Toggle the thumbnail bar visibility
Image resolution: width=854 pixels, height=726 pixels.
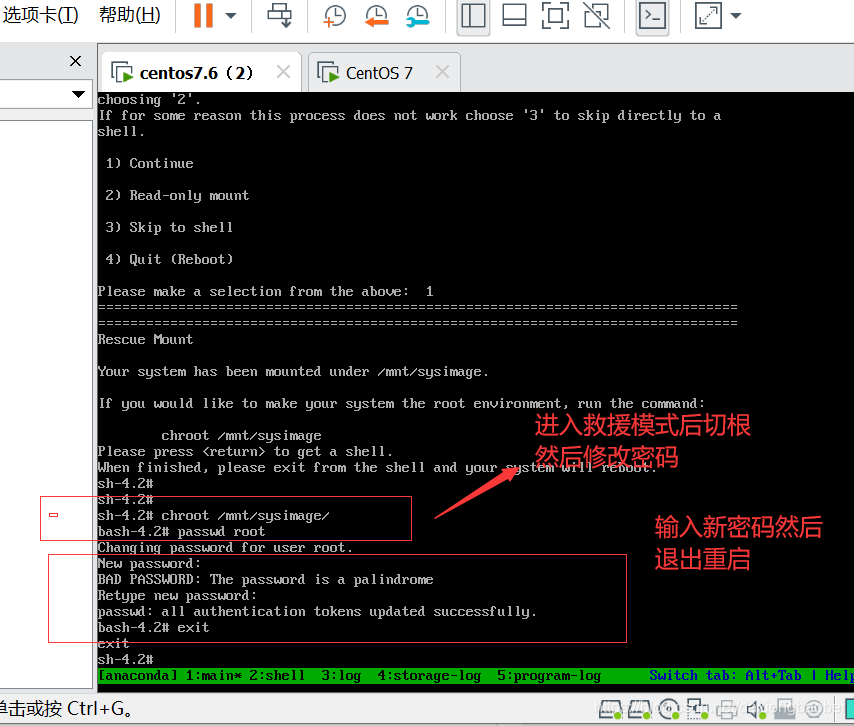[513, 17]
